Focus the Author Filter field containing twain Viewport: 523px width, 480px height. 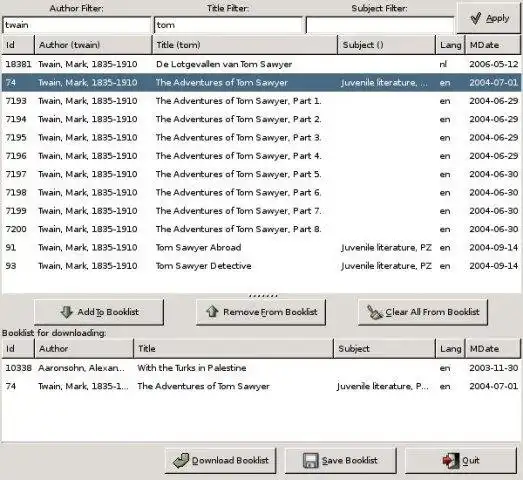(77, 25)
